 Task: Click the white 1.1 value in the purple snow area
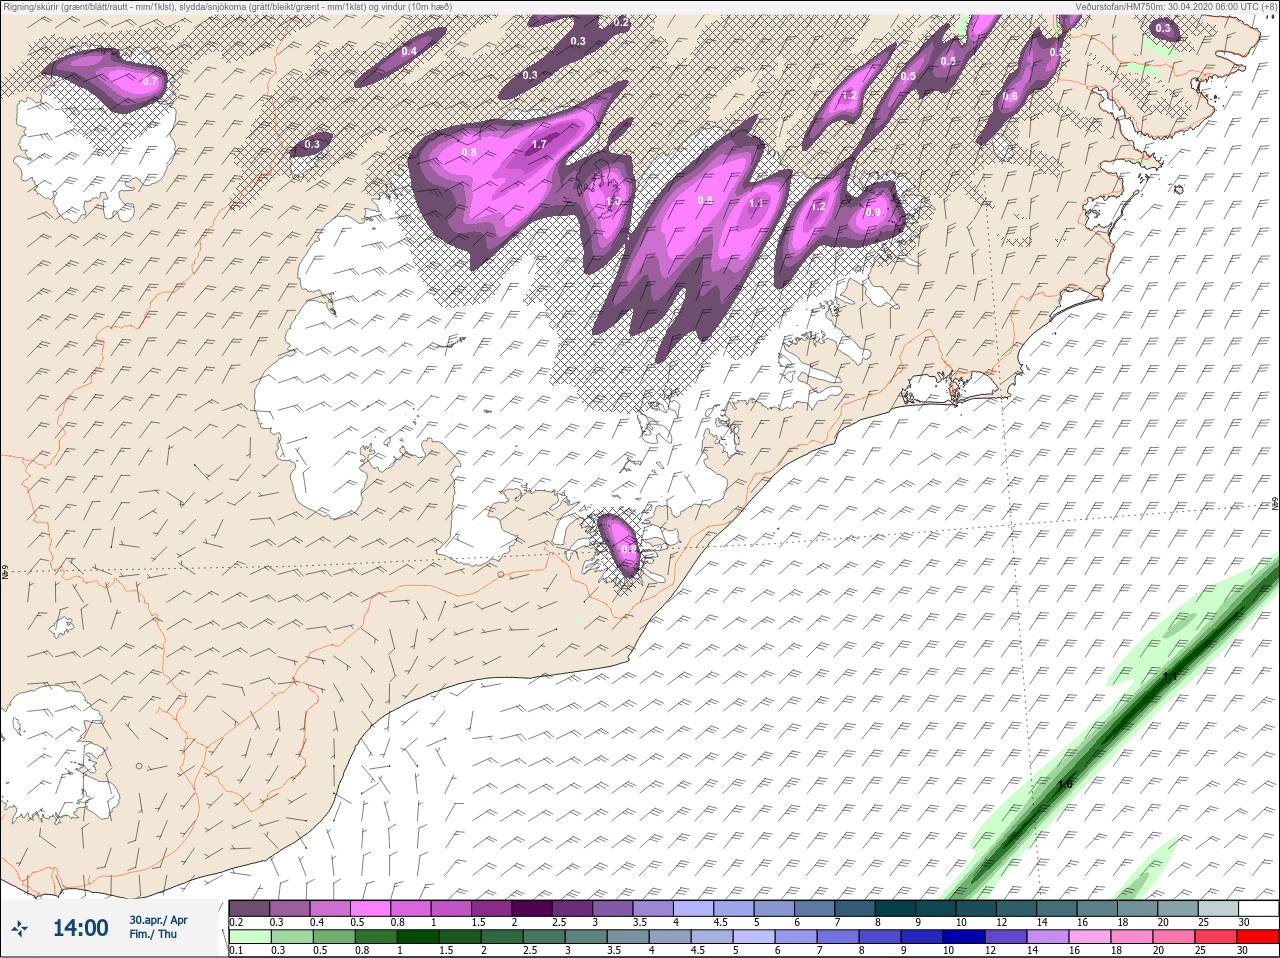(x=756, y=203)
